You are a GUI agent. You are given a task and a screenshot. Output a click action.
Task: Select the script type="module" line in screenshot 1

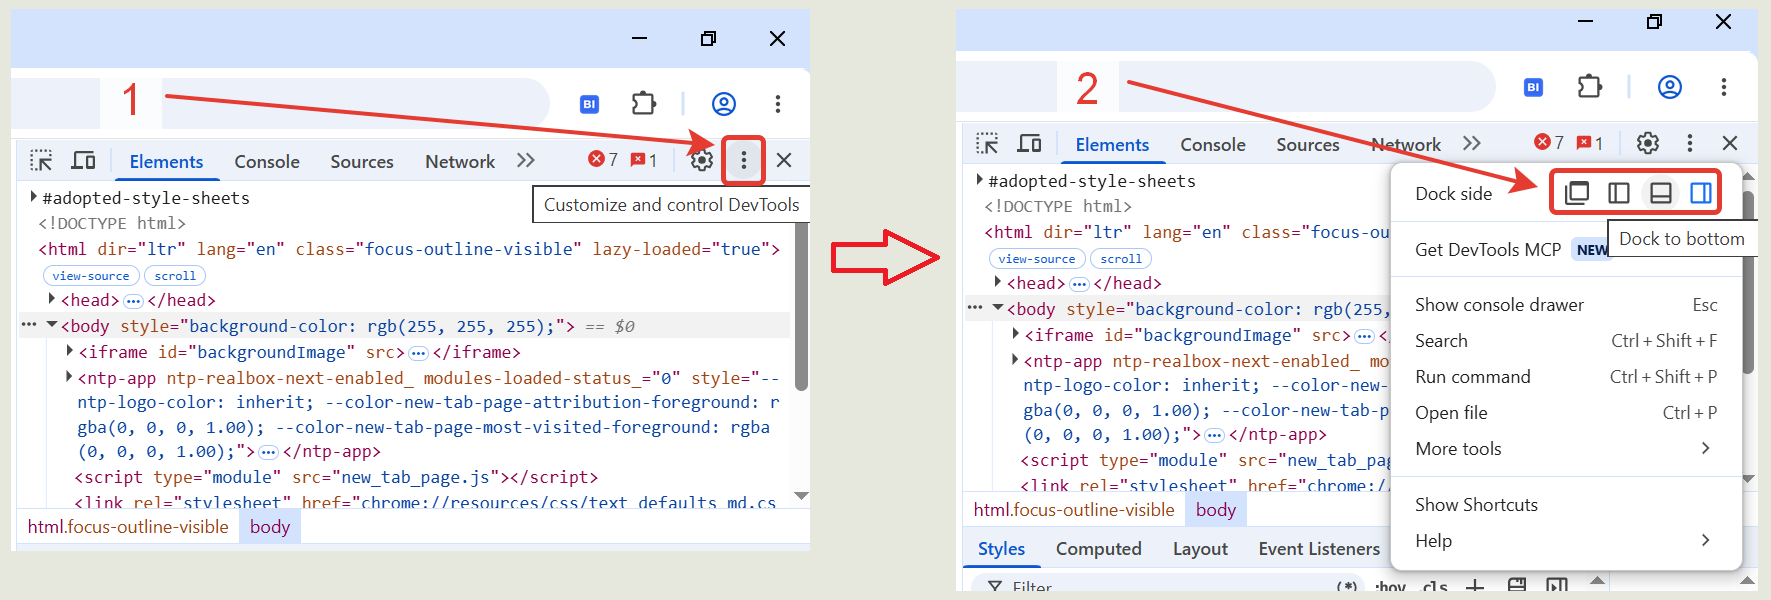[336, 477]
